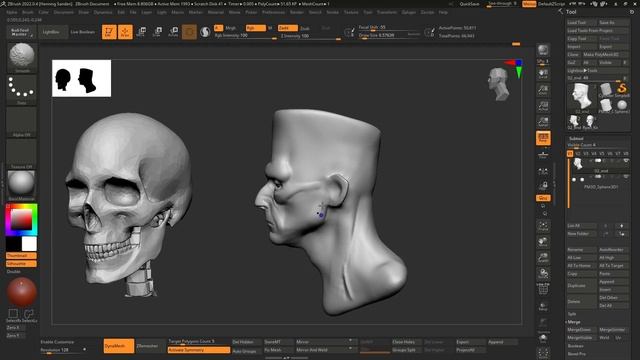Click the head camera navigation gizmo
The width and height of the screenshot is (640, 360).
tap(498, 84)
